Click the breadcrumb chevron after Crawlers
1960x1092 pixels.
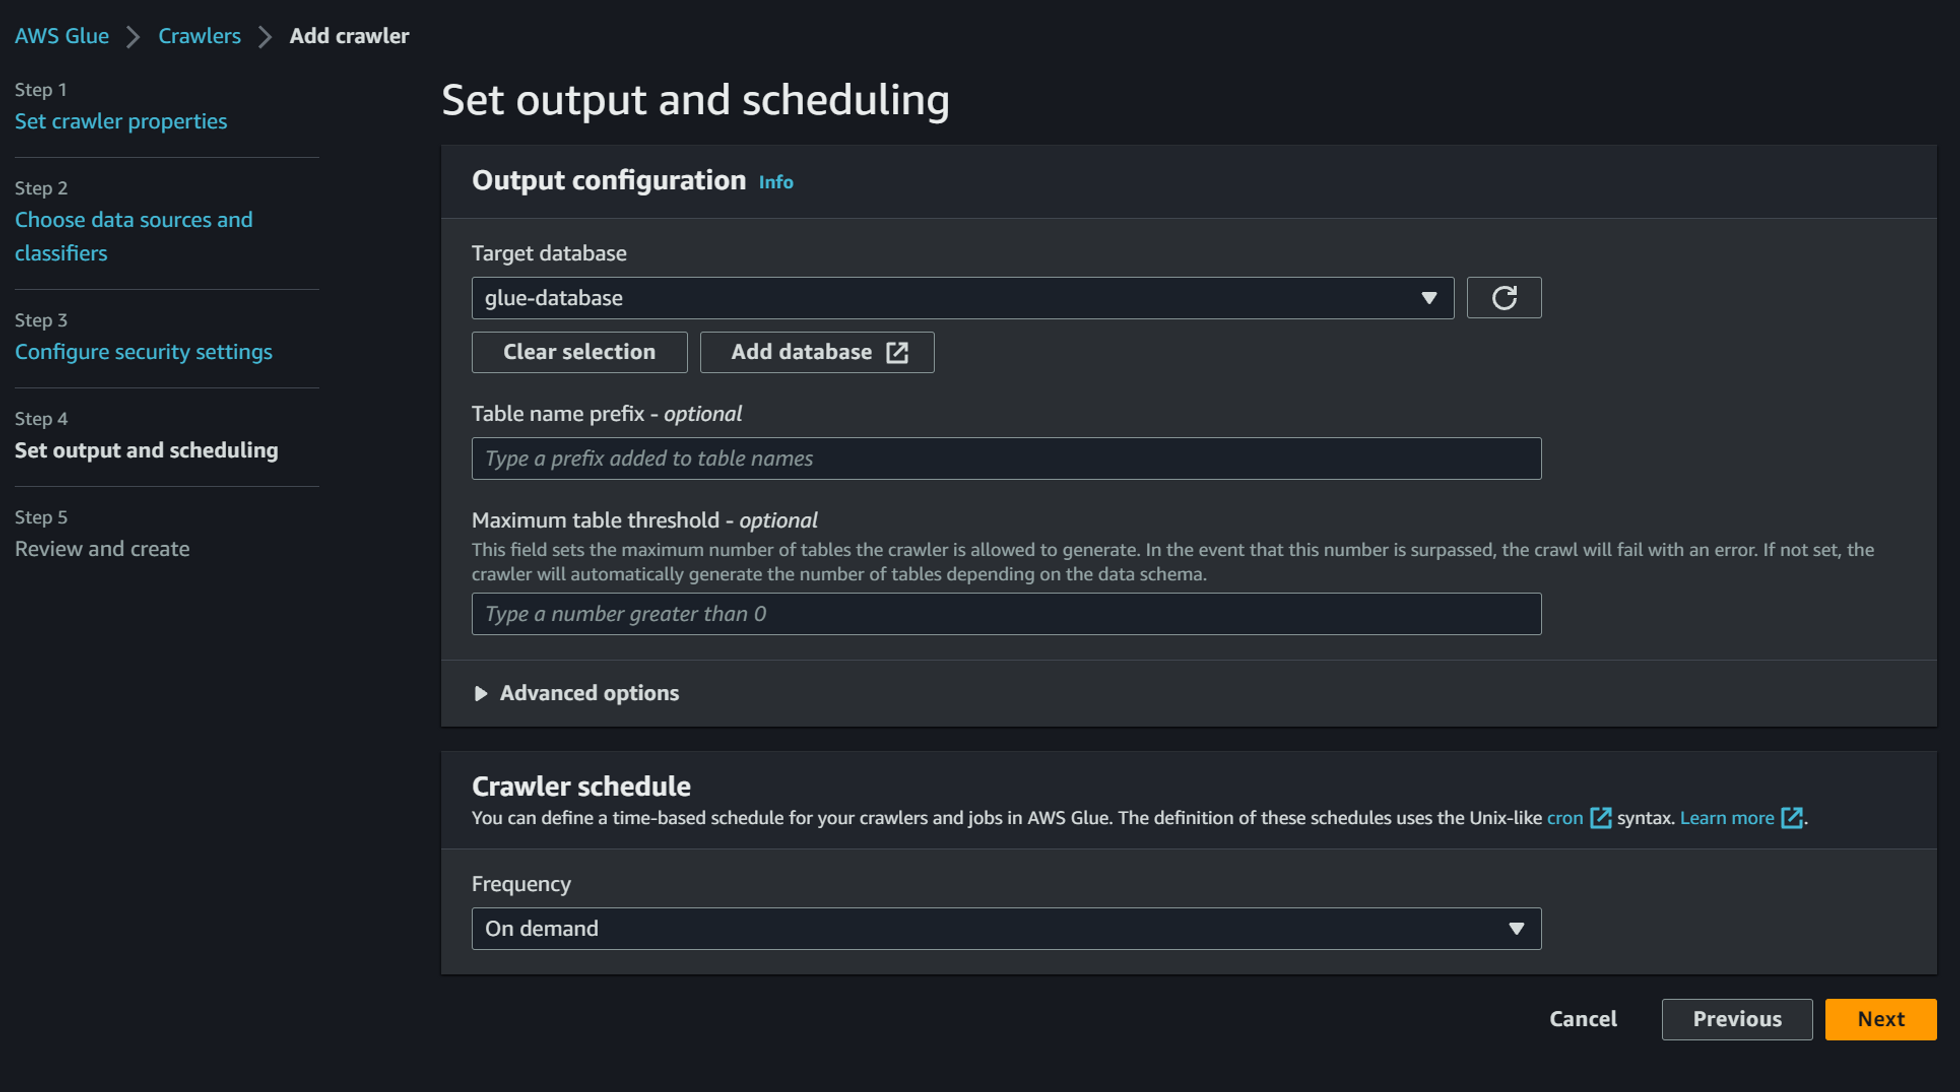tap(265, 37)
